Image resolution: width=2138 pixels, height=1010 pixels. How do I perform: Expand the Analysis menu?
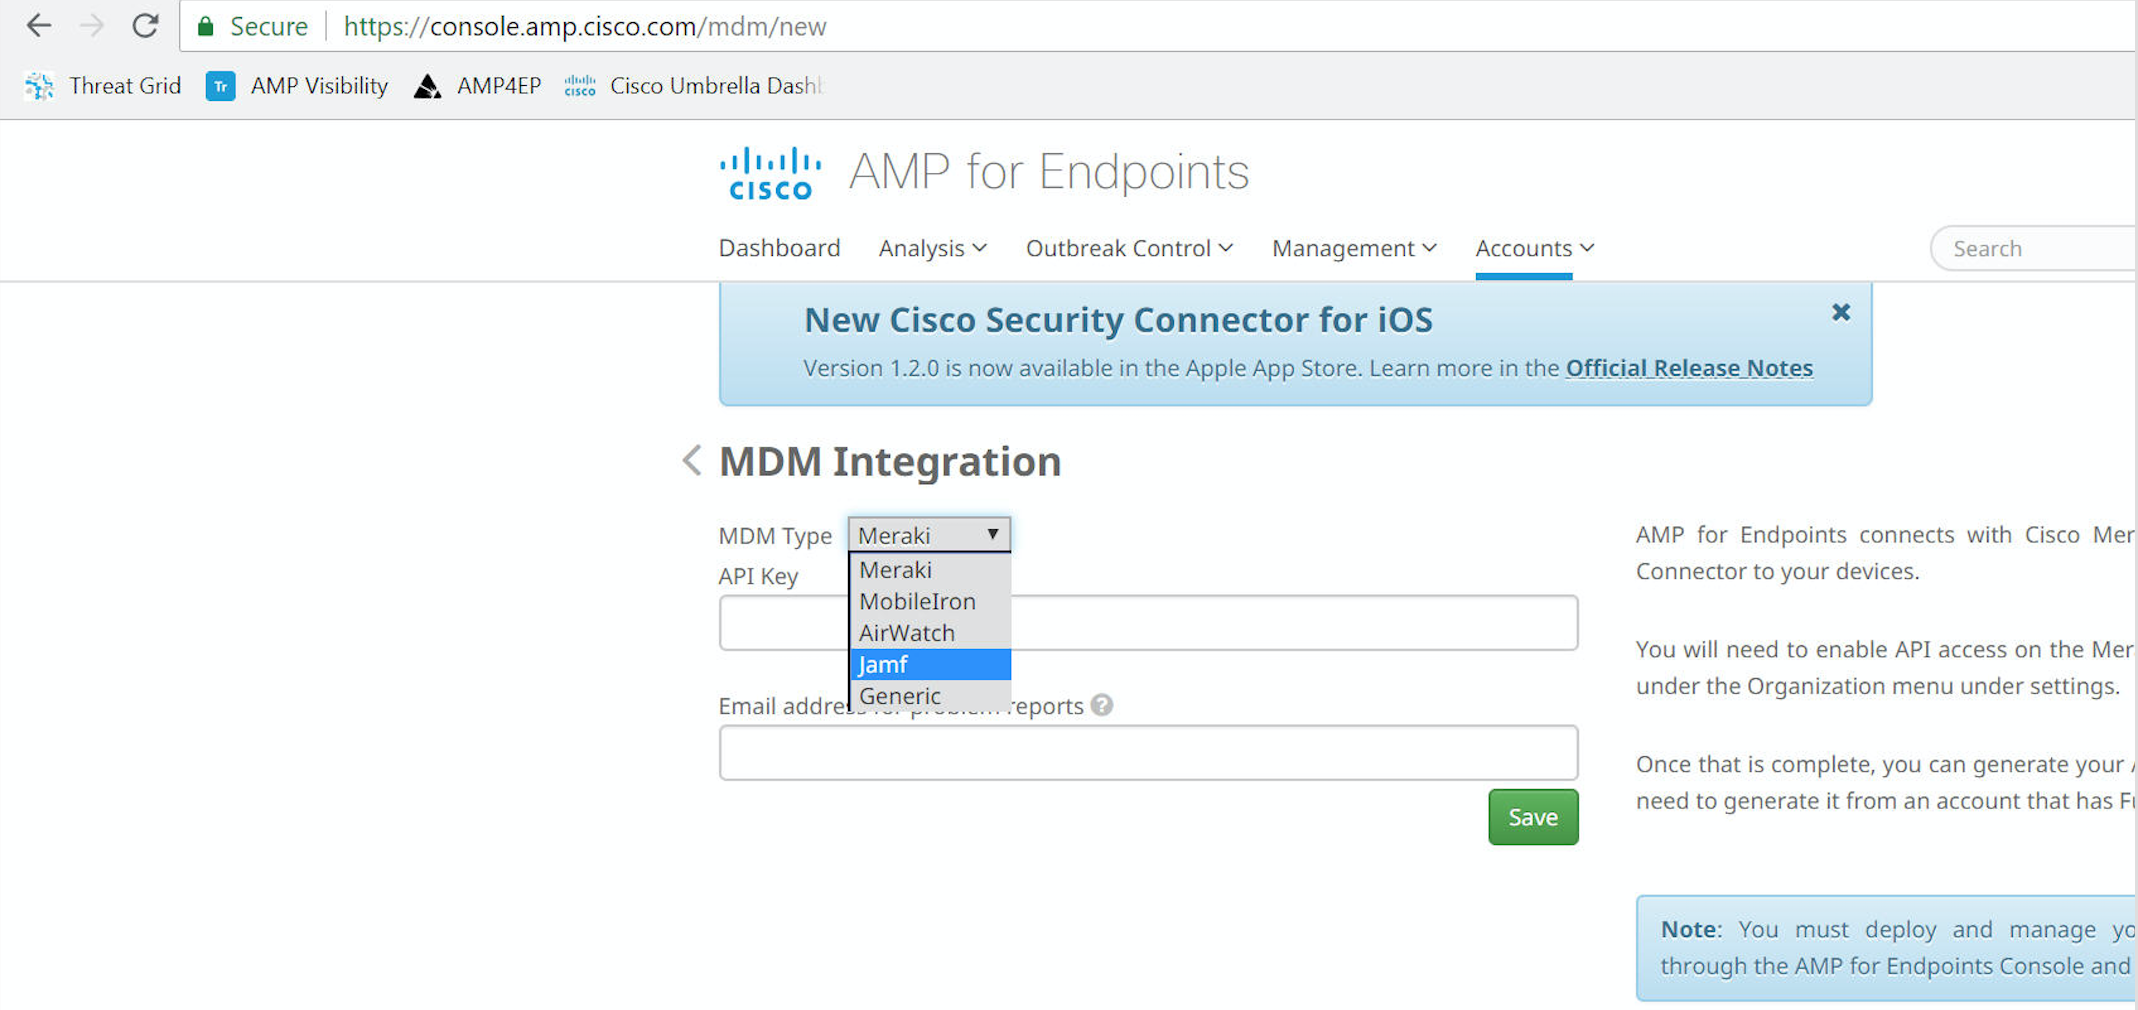(932, 248)
